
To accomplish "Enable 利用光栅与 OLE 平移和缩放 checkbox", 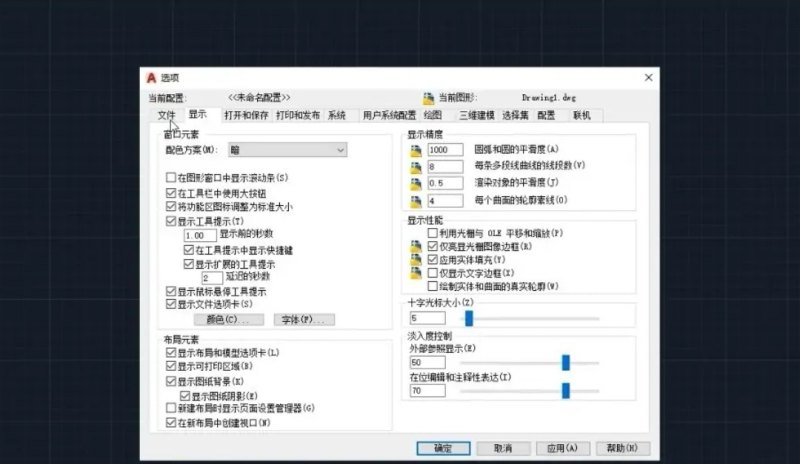I will [x=433, y=233].
